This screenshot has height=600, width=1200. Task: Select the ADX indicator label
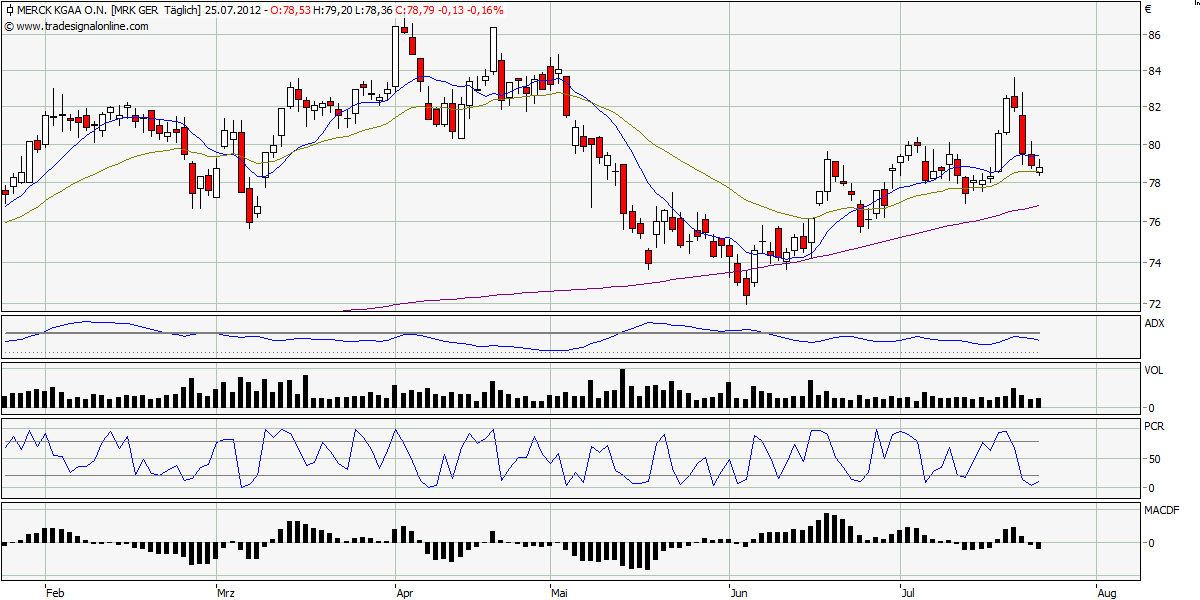coord(1153,323)
